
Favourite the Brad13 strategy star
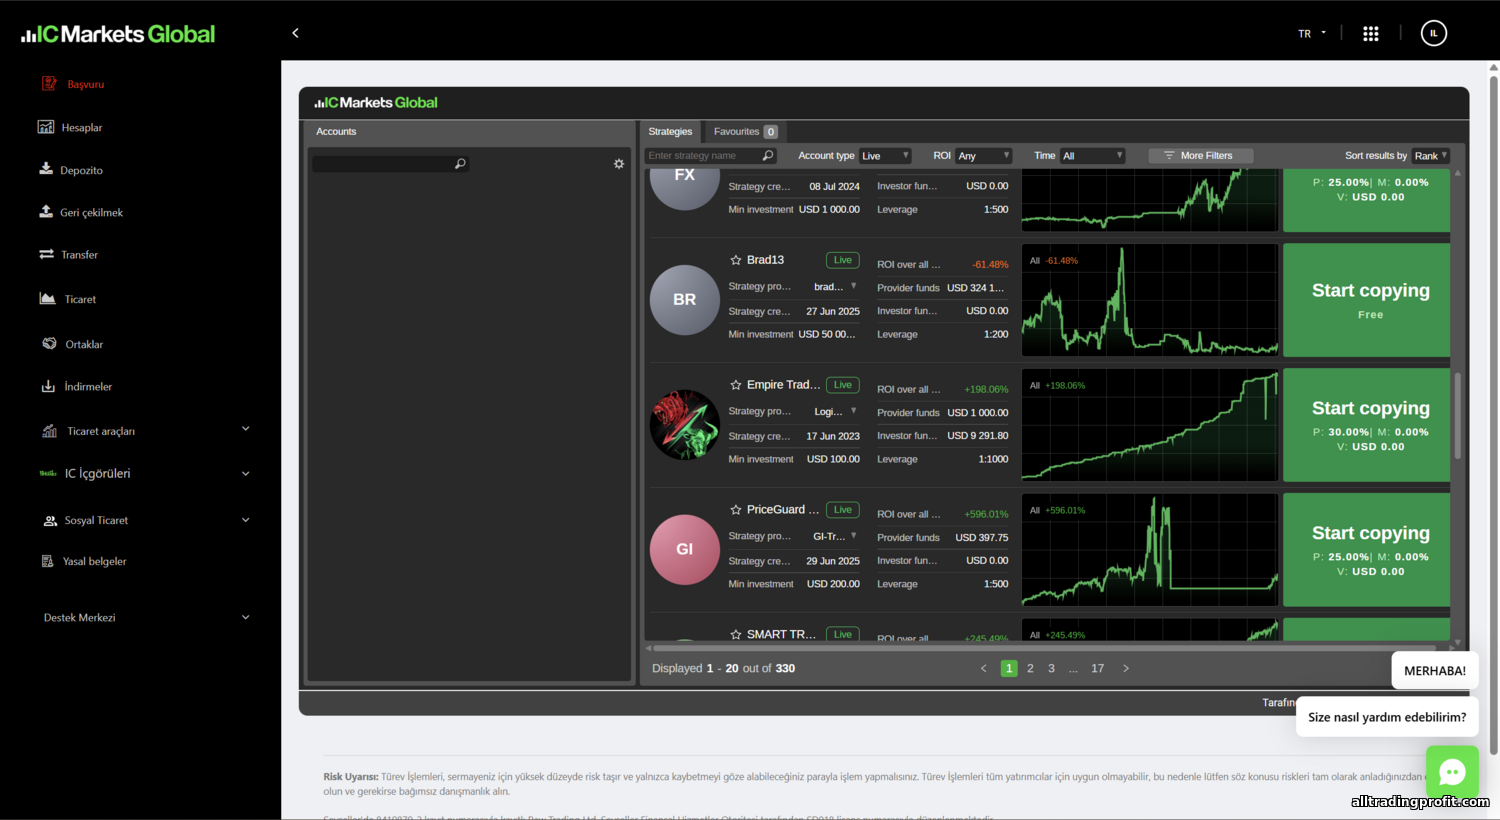tap(736, 260)
